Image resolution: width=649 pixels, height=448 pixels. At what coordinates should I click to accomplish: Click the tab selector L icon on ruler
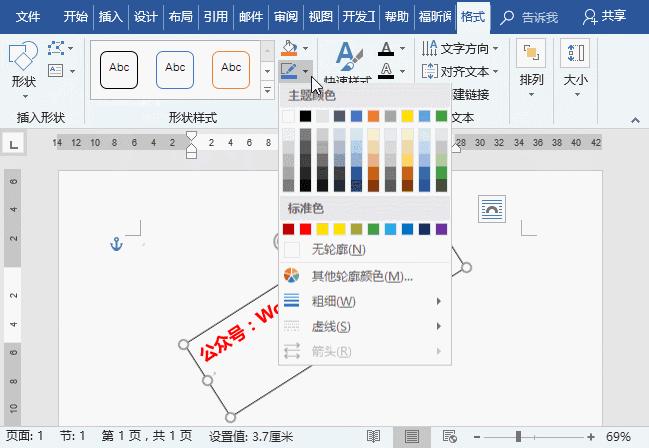point(14,144)
